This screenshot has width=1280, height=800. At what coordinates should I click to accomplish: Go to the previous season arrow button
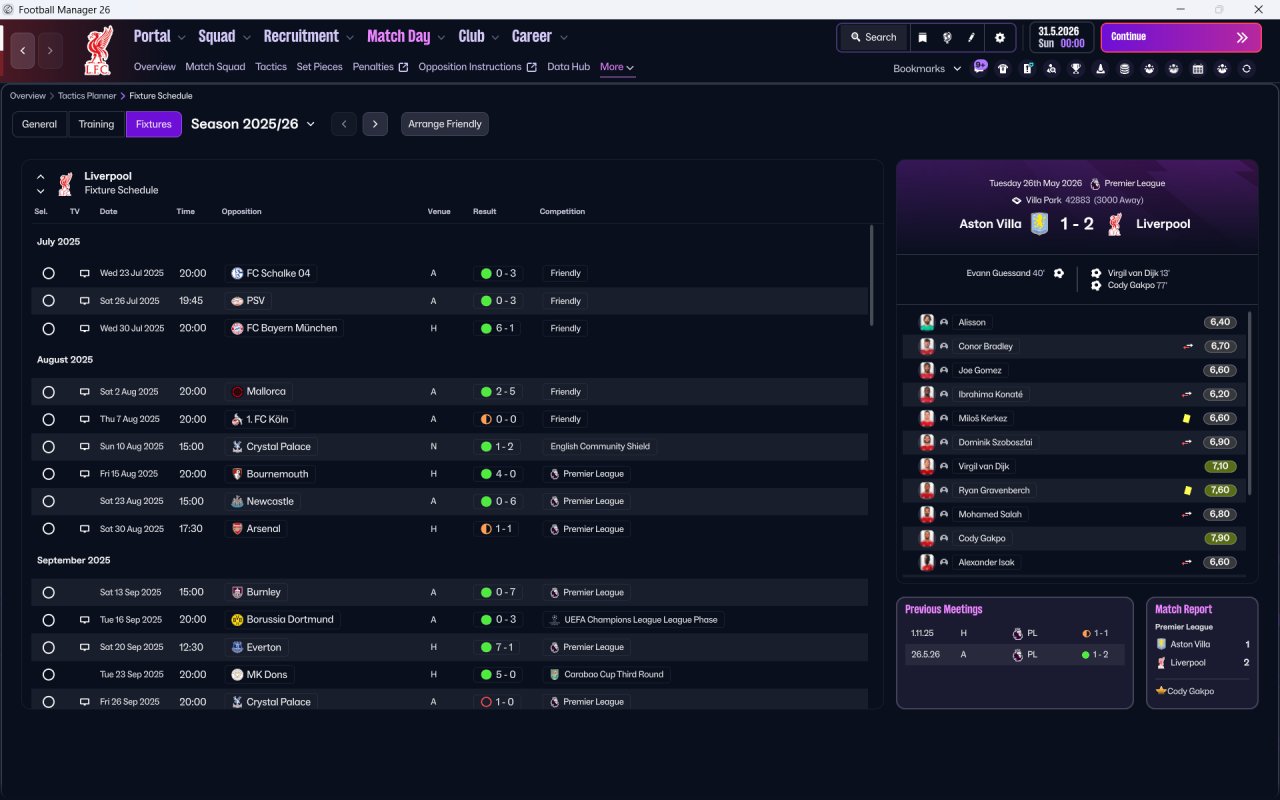(344, 124)
